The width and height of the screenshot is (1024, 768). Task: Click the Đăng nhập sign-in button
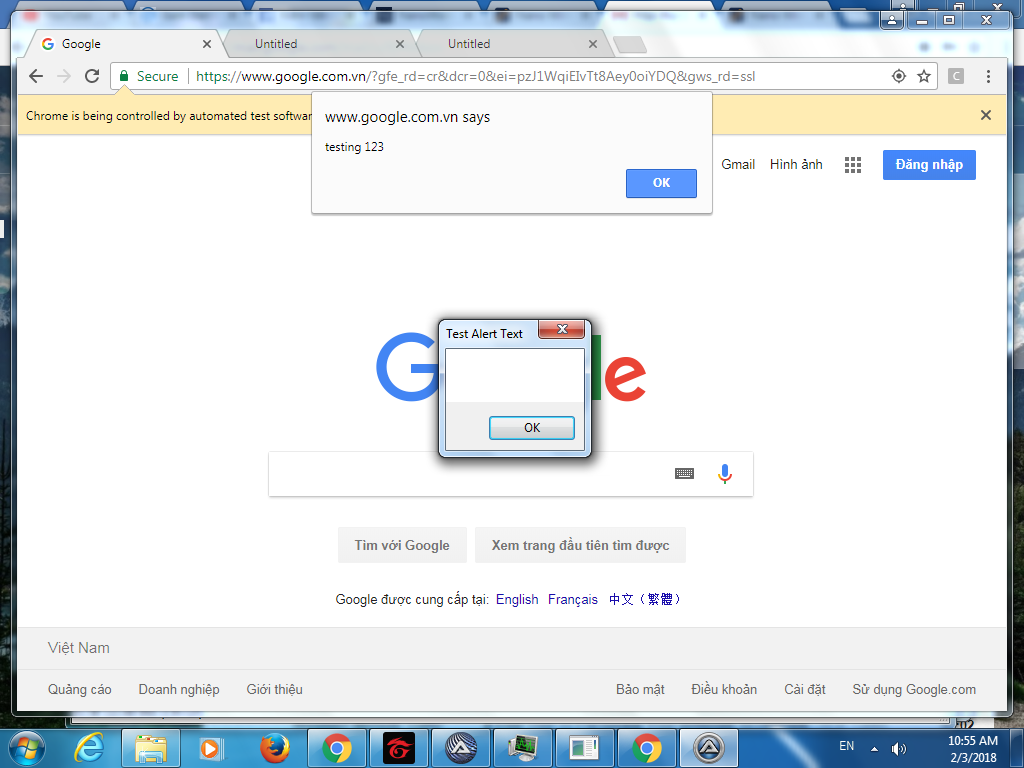tap(929, 165)
